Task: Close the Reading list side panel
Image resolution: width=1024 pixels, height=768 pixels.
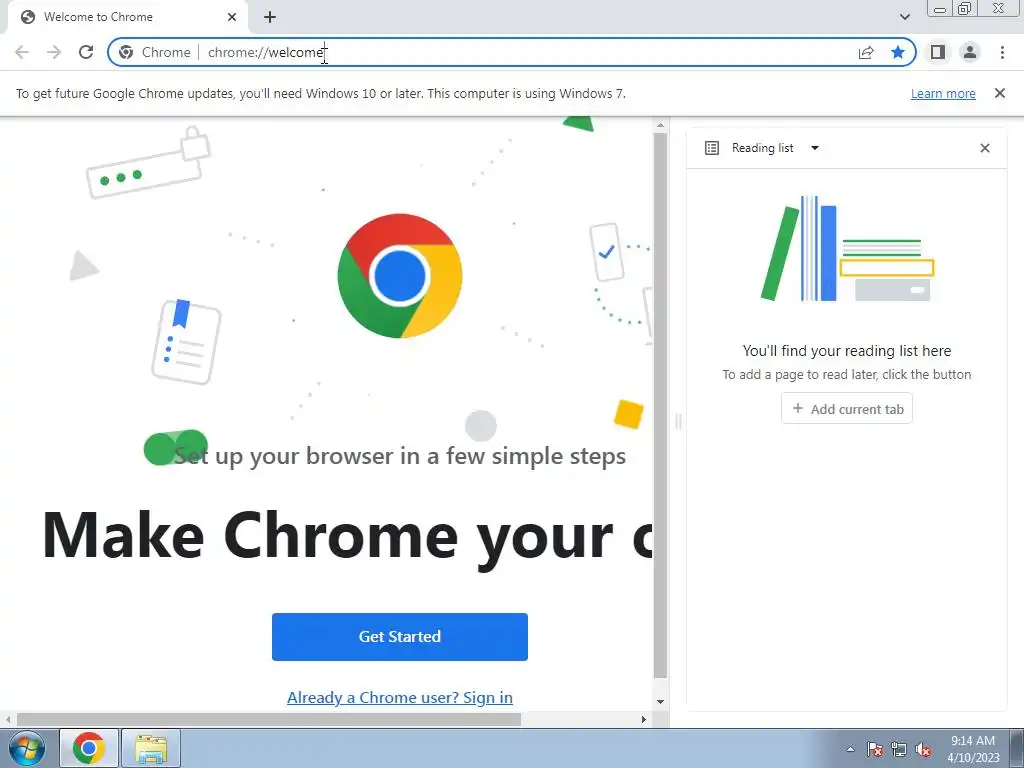Action: (x=985, y=148)
